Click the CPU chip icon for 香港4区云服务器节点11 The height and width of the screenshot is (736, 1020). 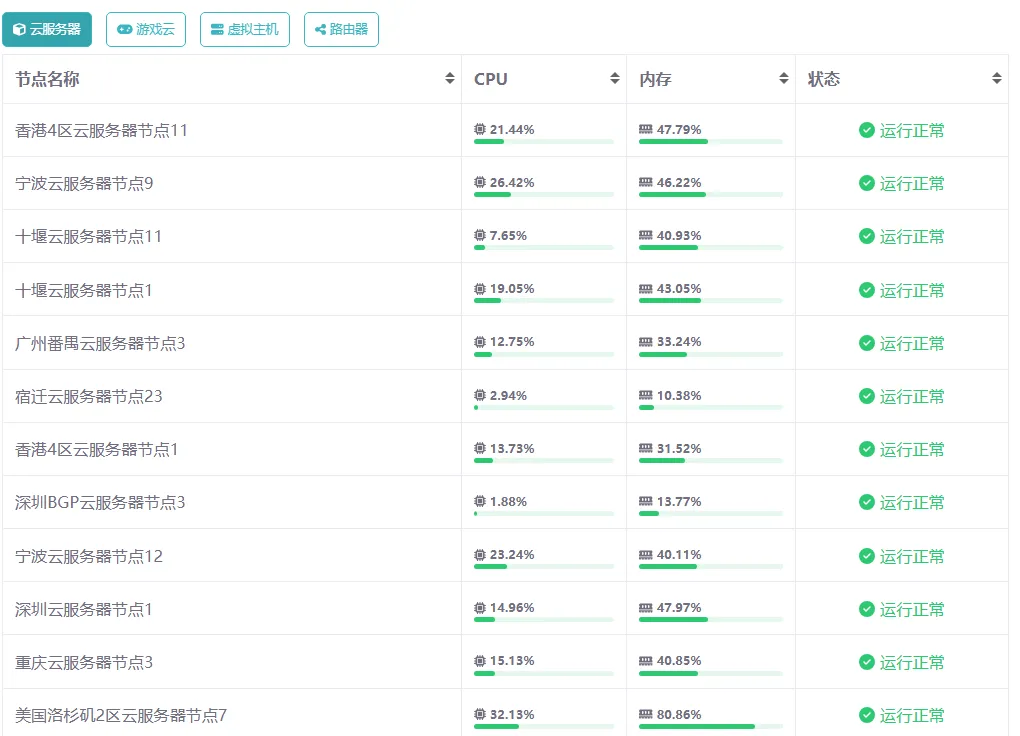[x=480, y=130]
